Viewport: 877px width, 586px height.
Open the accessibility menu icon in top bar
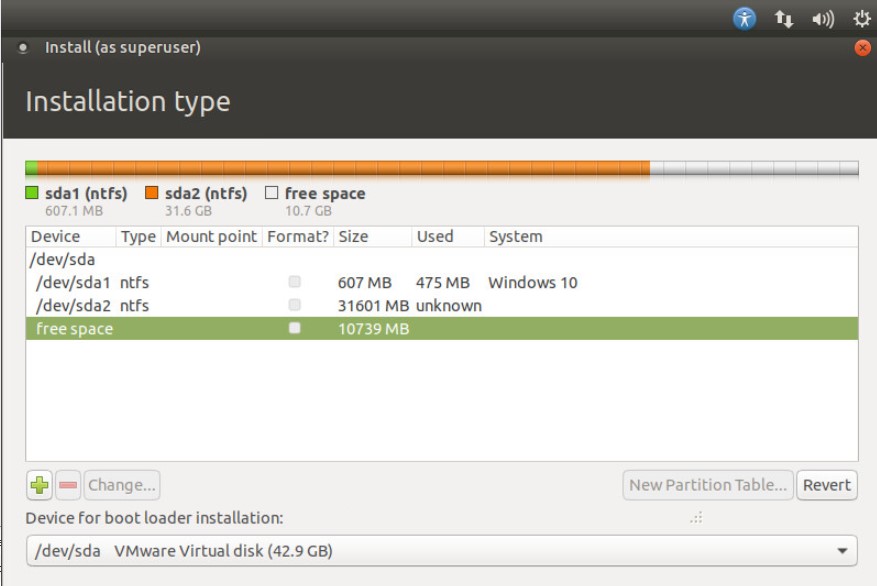click(x=744, y=18)
